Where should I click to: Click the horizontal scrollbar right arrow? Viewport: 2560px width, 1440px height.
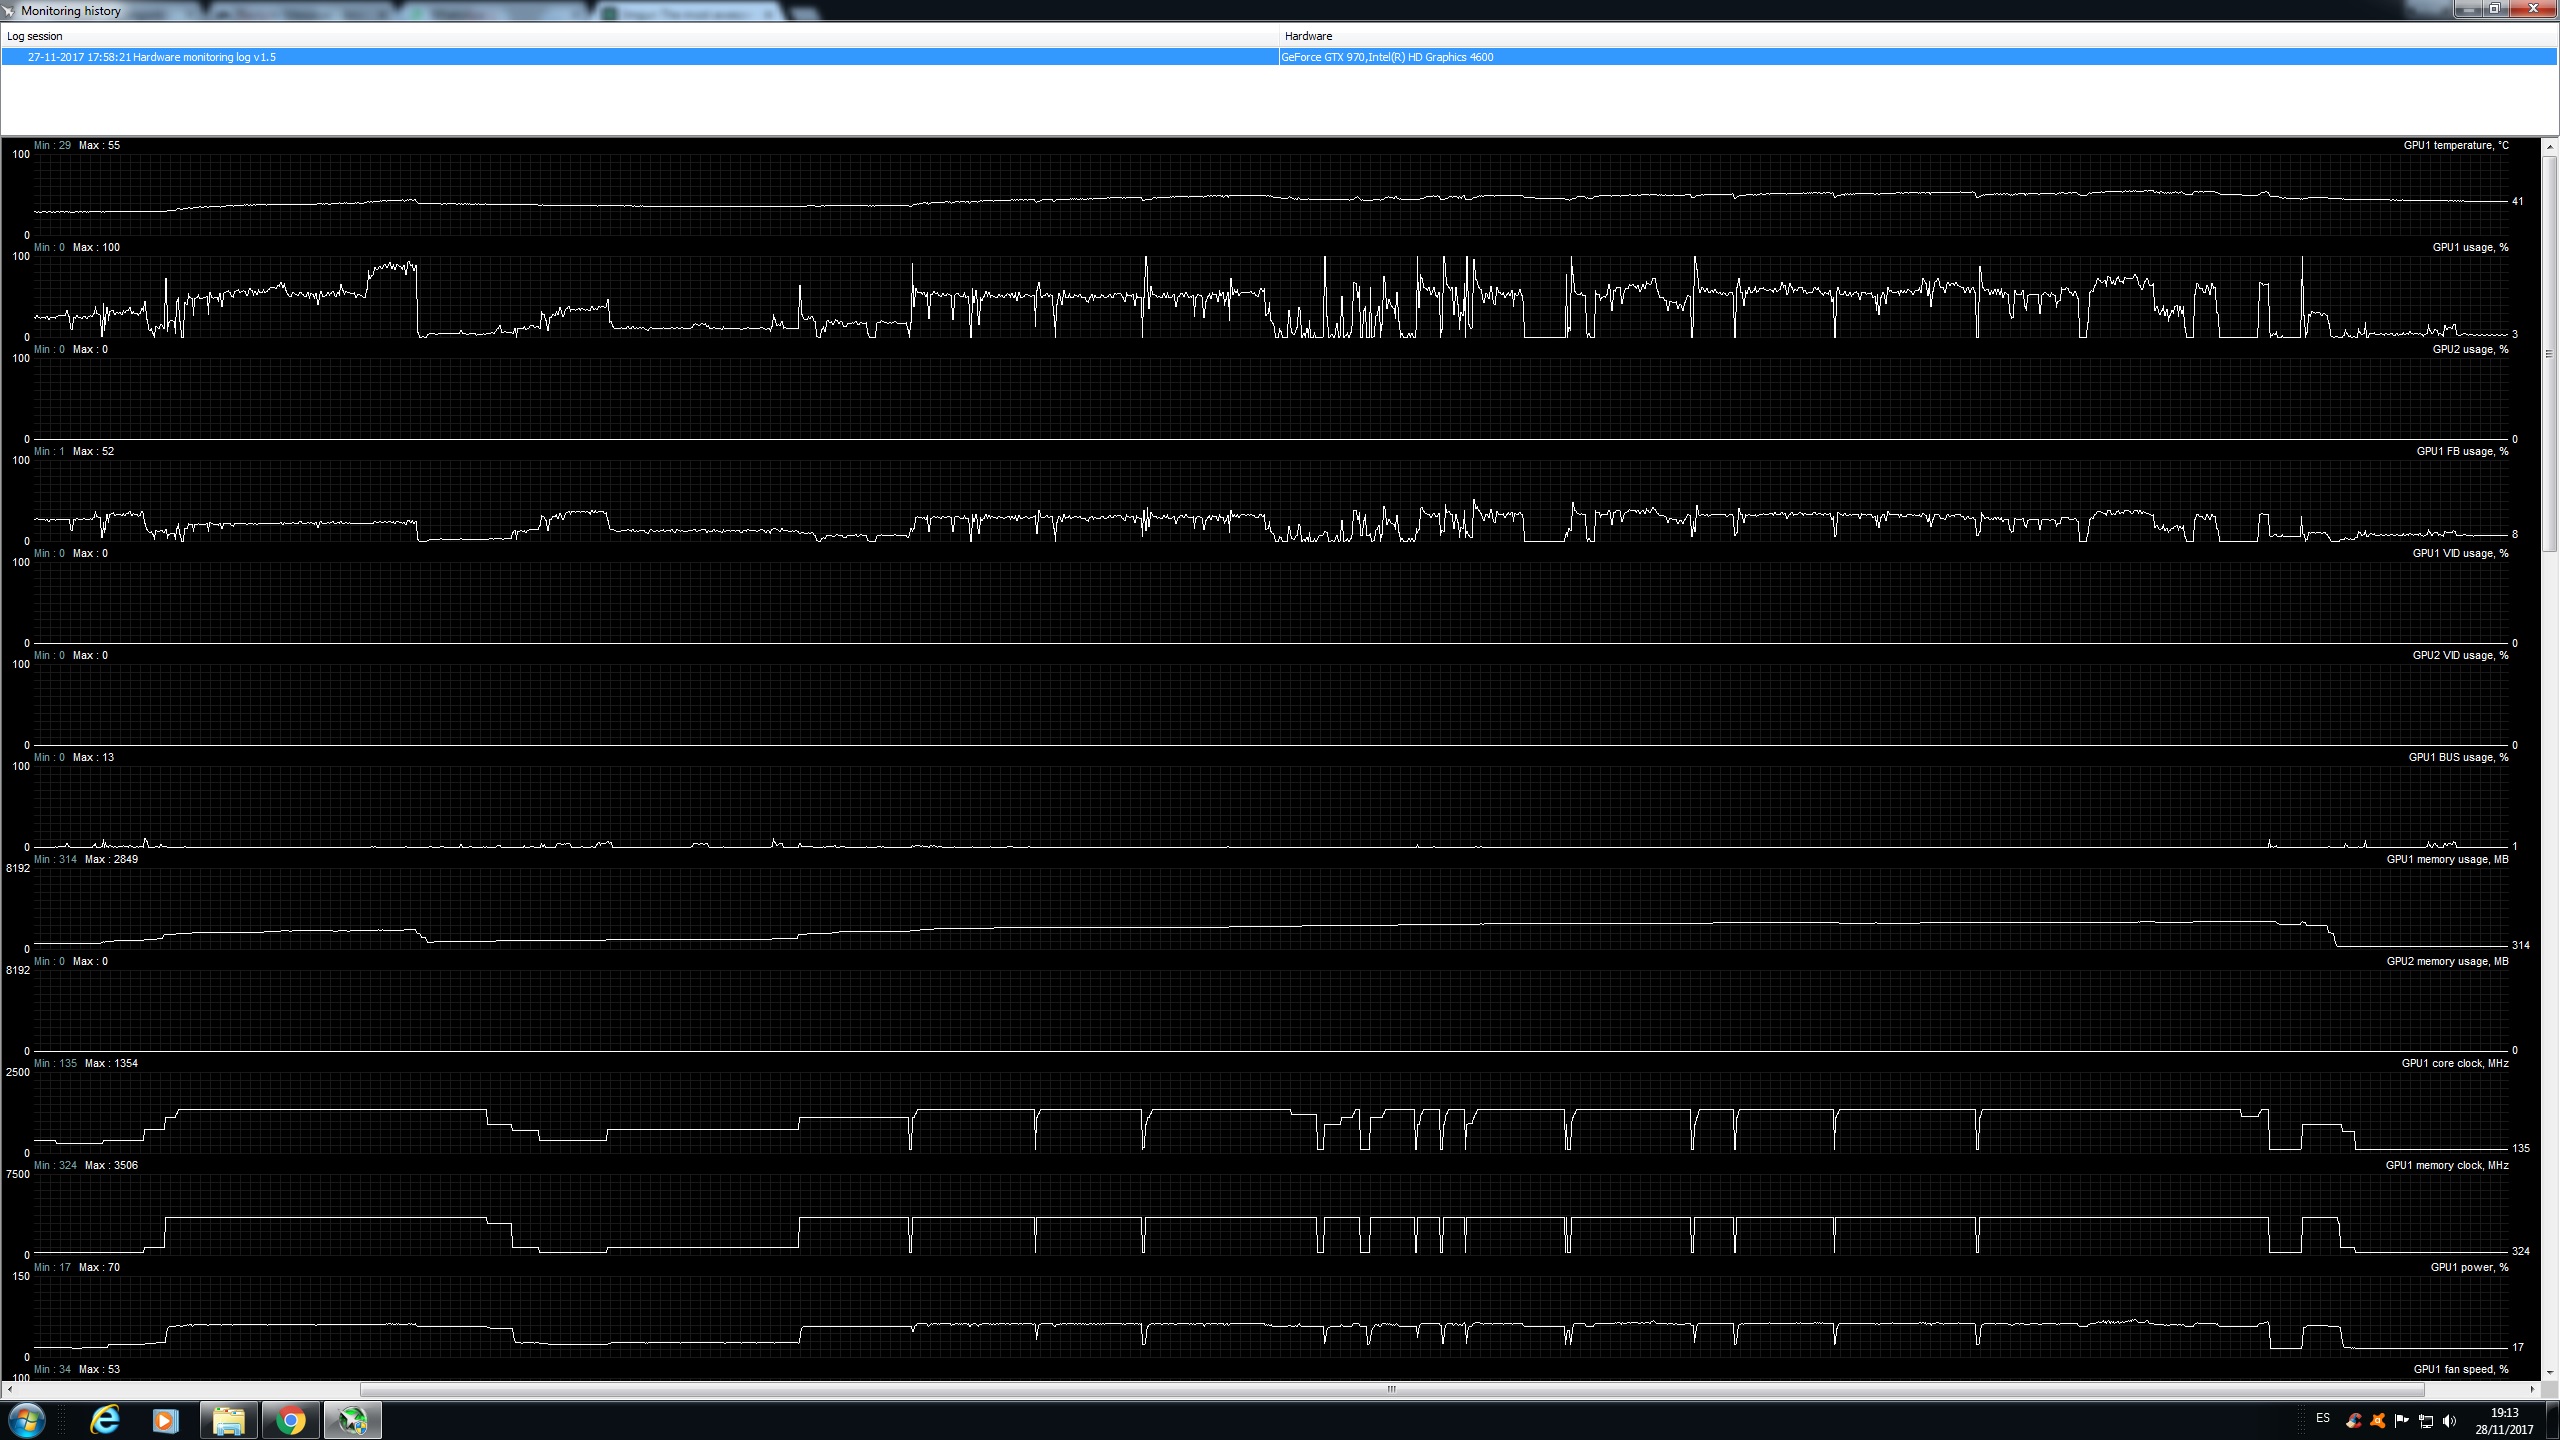pos(2533,1389)
